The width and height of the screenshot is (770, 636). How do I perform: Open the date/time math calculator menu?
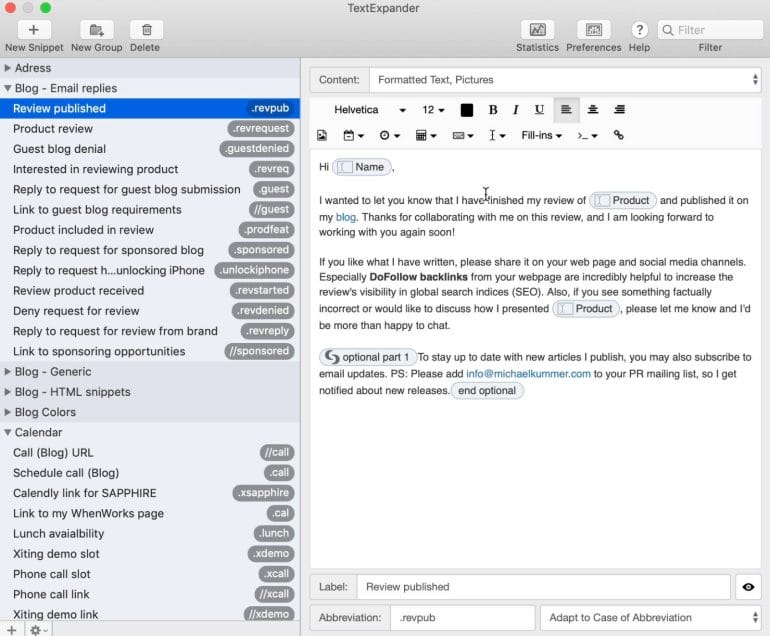(426, 136)
